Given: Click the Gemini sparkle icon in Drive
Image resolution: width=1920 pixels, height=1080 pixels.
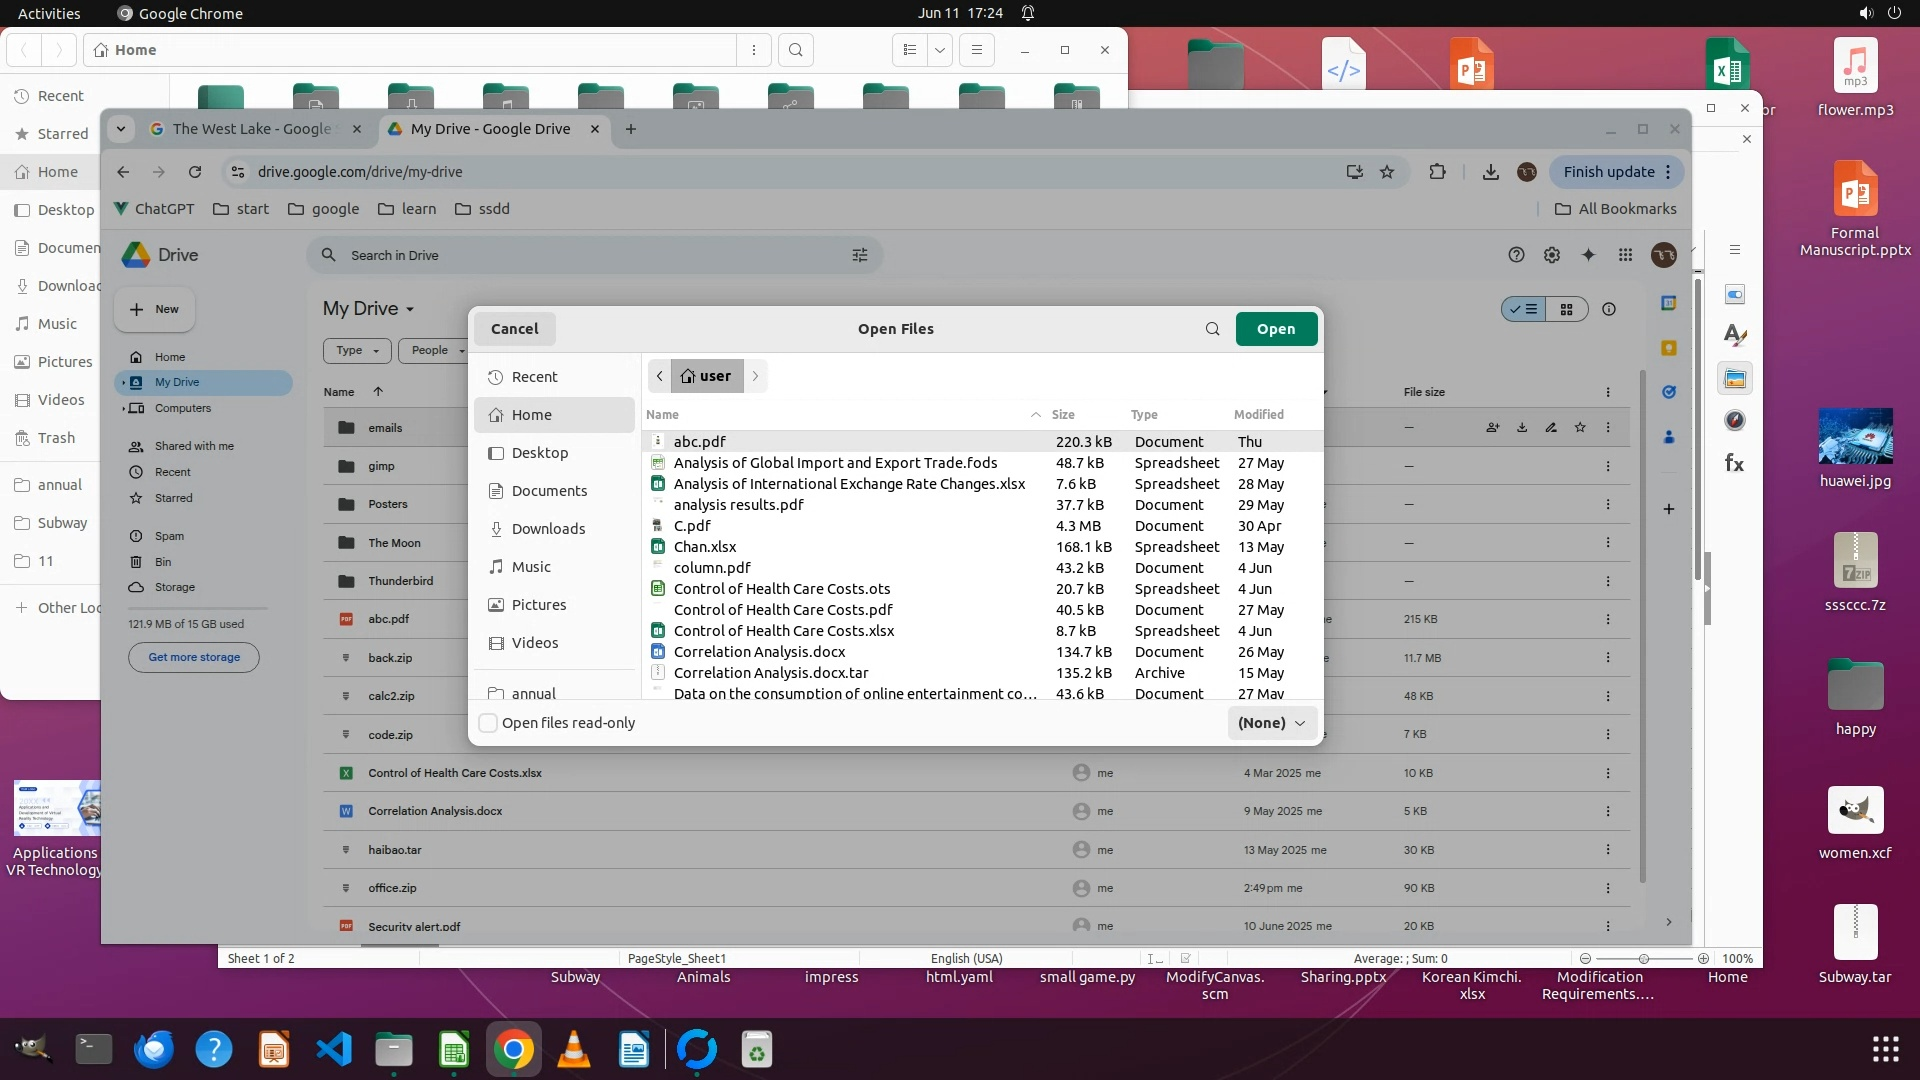Looking at the screenshot, I should point(1588,255).
